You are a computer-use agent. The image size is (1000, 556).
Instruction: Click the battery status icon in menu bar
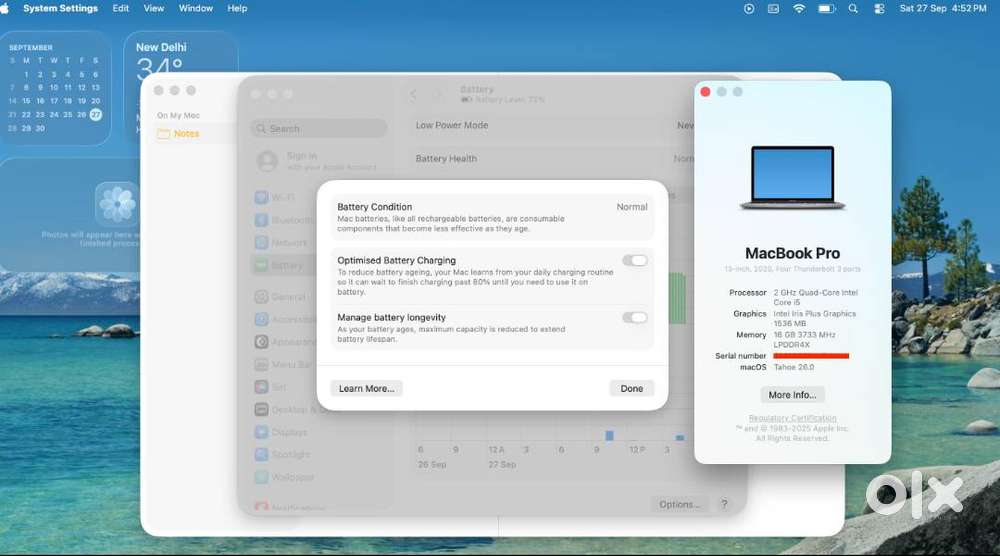(826, 8)
